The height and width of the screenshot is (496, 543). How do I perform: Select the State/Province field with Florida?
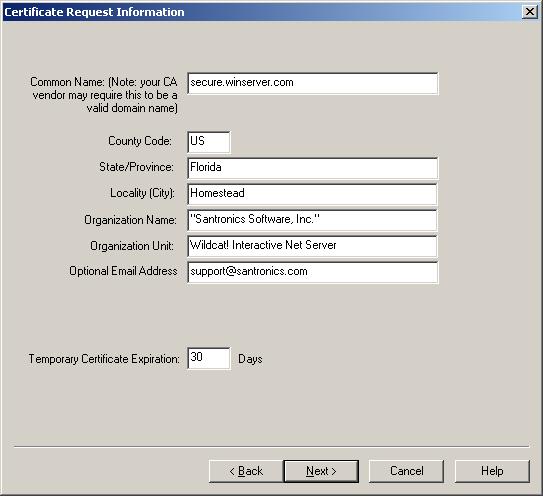(x=313, y=168)
